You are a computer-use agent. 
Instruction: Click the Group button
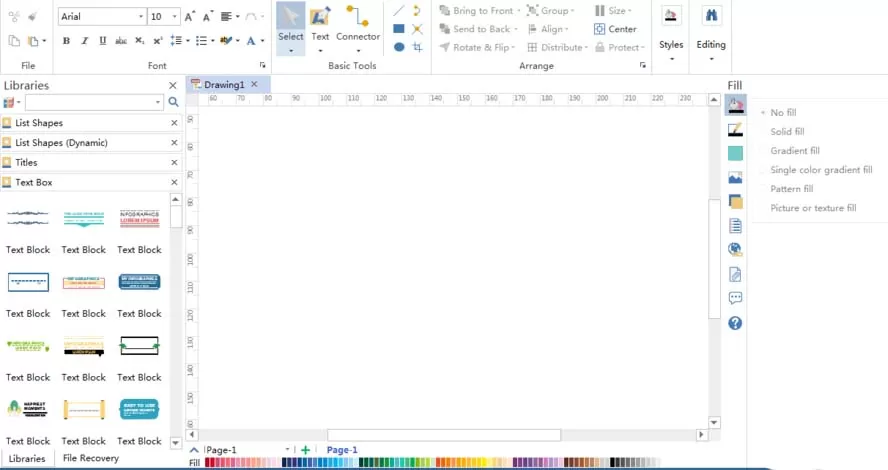[x=550, y=11]
